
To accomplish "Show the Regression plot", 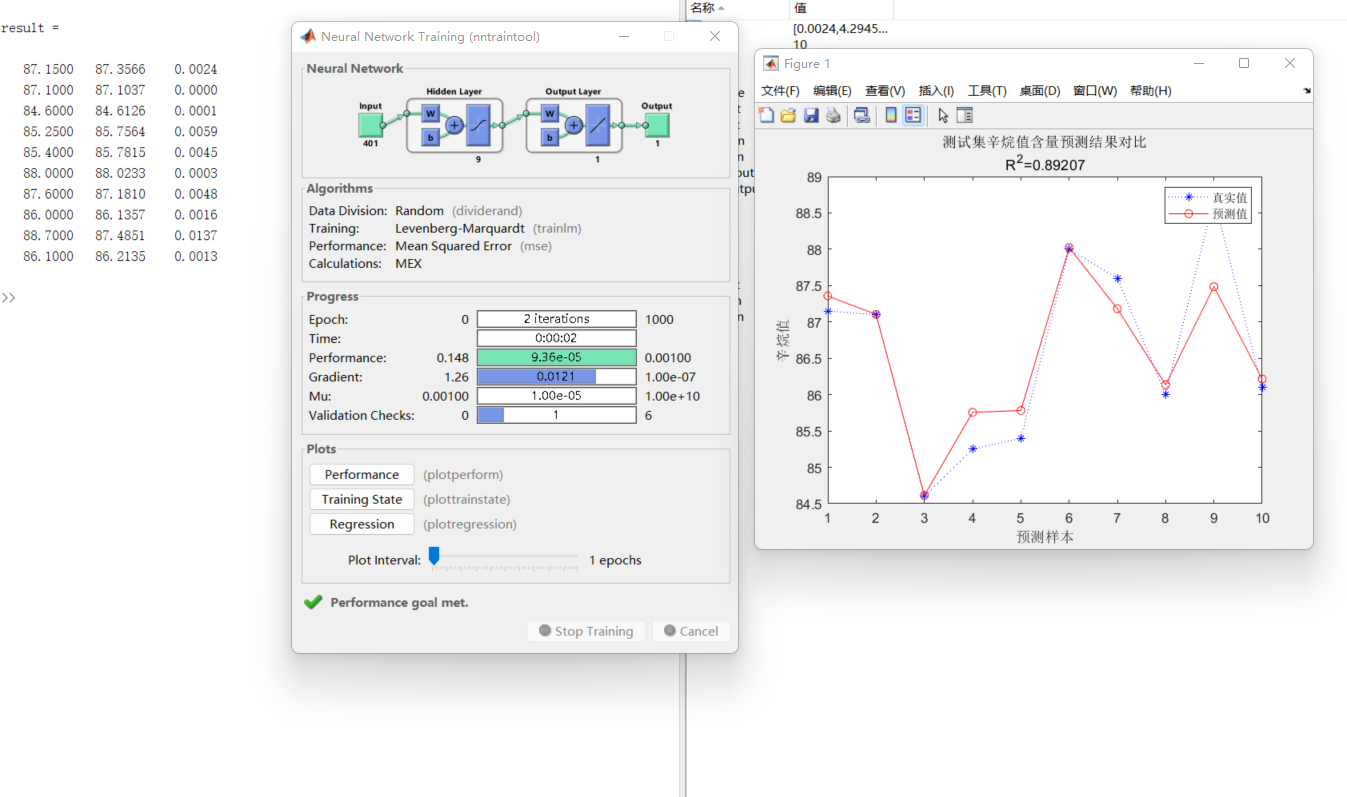I will coord(362,524).
